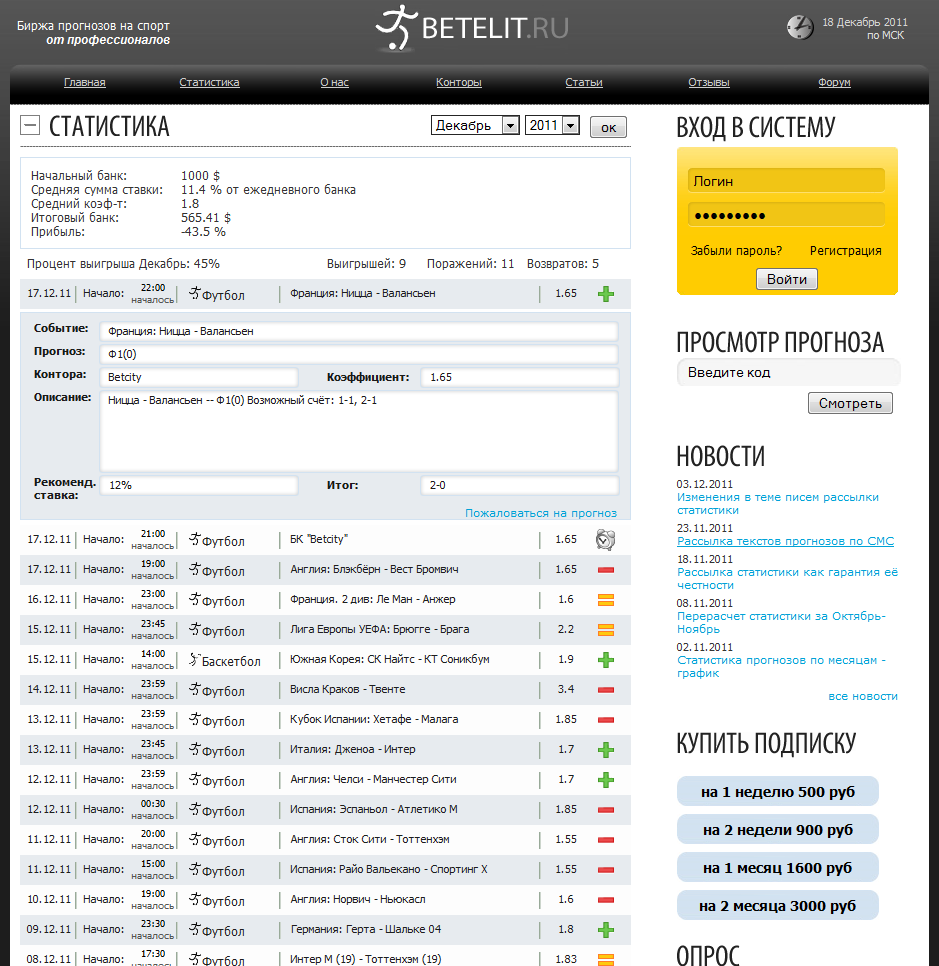Click green plus icon for Ницца - Валансьен
The image size is (939, 966).
click(x=605, y=294)
